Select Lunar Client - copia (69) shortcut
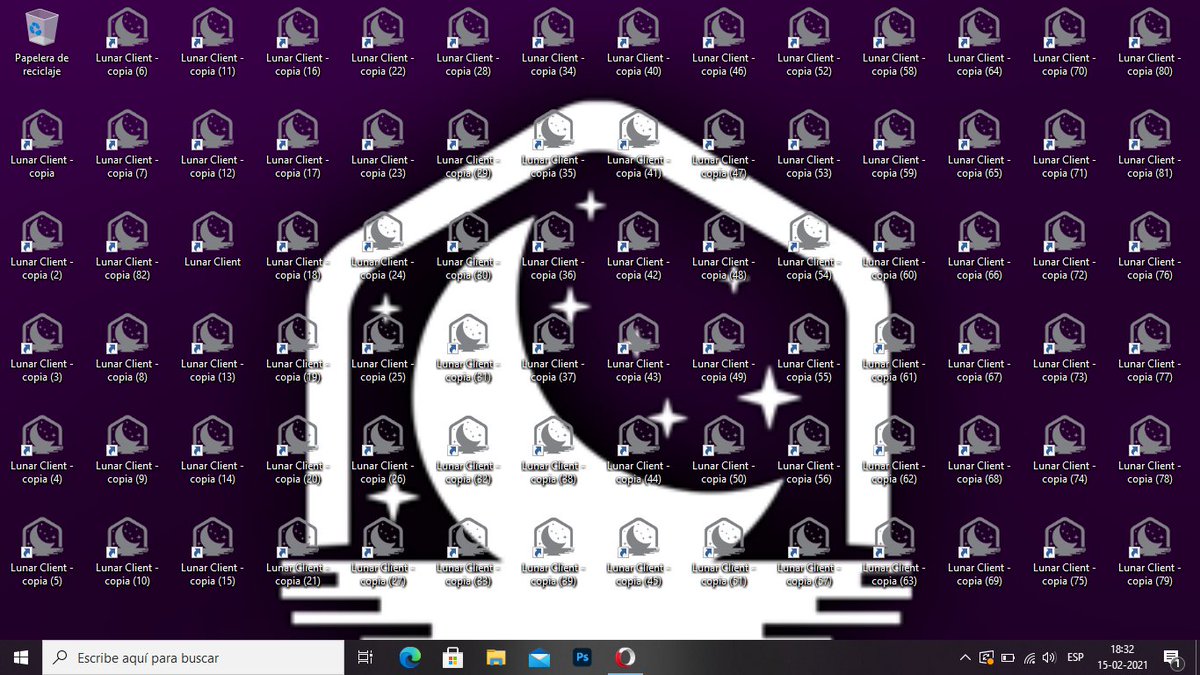The height and width of the screenshot is (675, 1200). [x=979, y=554]
